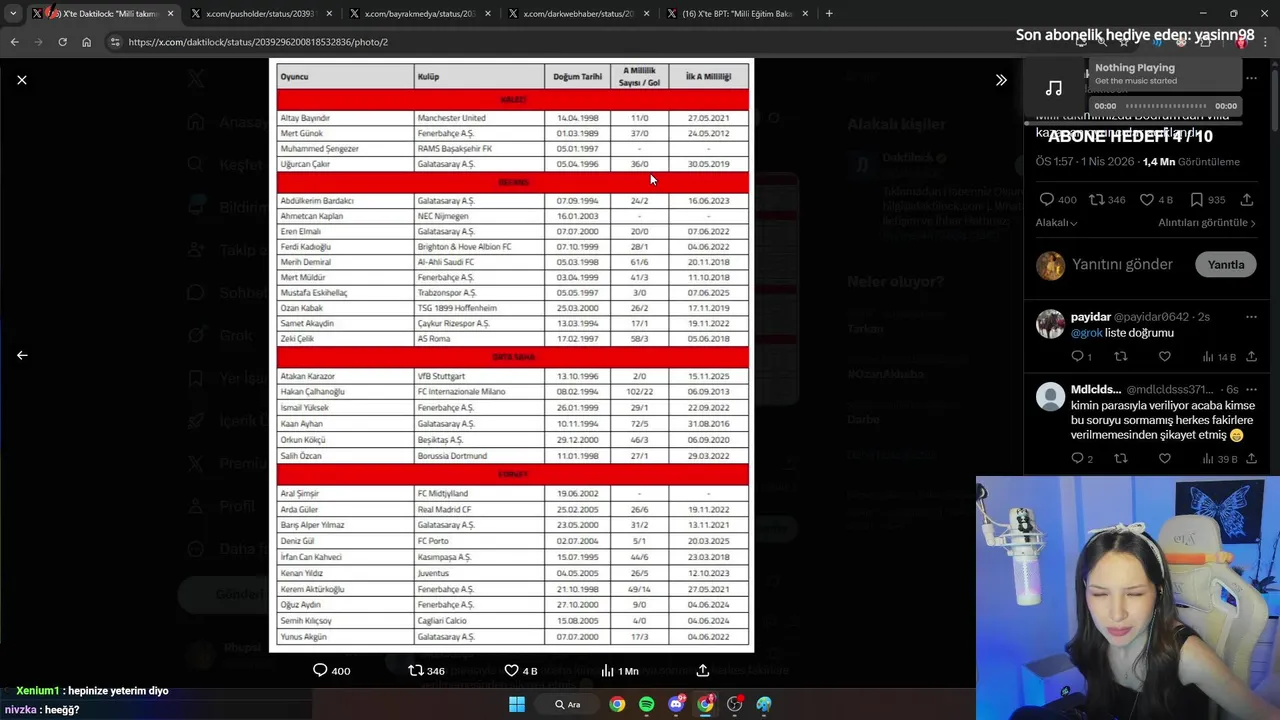The image size is (1280, 720).
Task: Toggle like heart with 4 B in side panel
Action: point(1147,199)
